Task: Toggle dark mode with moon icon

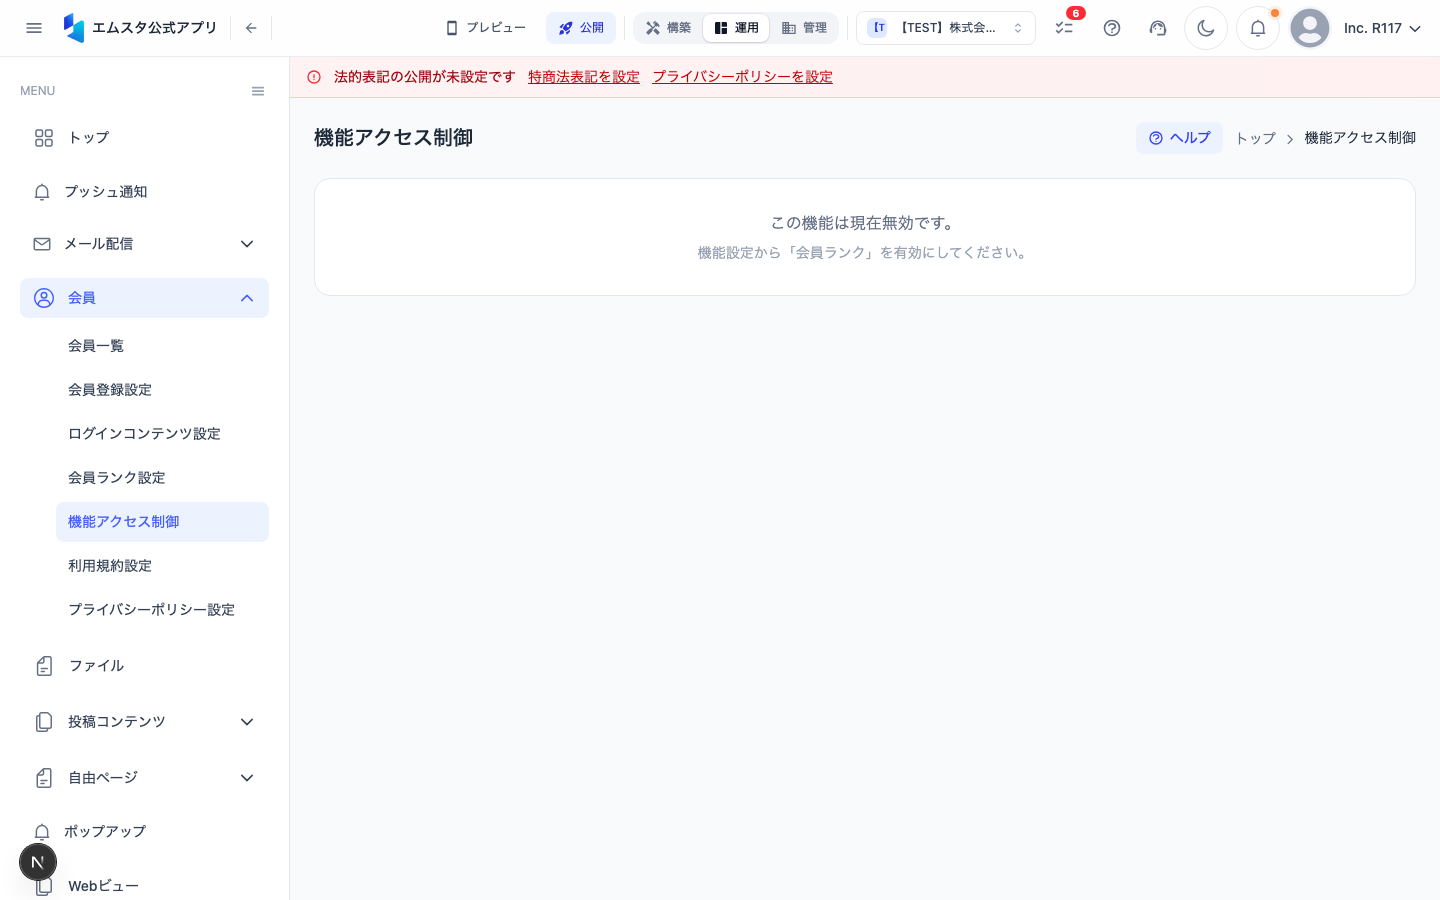Action: [1206, 28]
